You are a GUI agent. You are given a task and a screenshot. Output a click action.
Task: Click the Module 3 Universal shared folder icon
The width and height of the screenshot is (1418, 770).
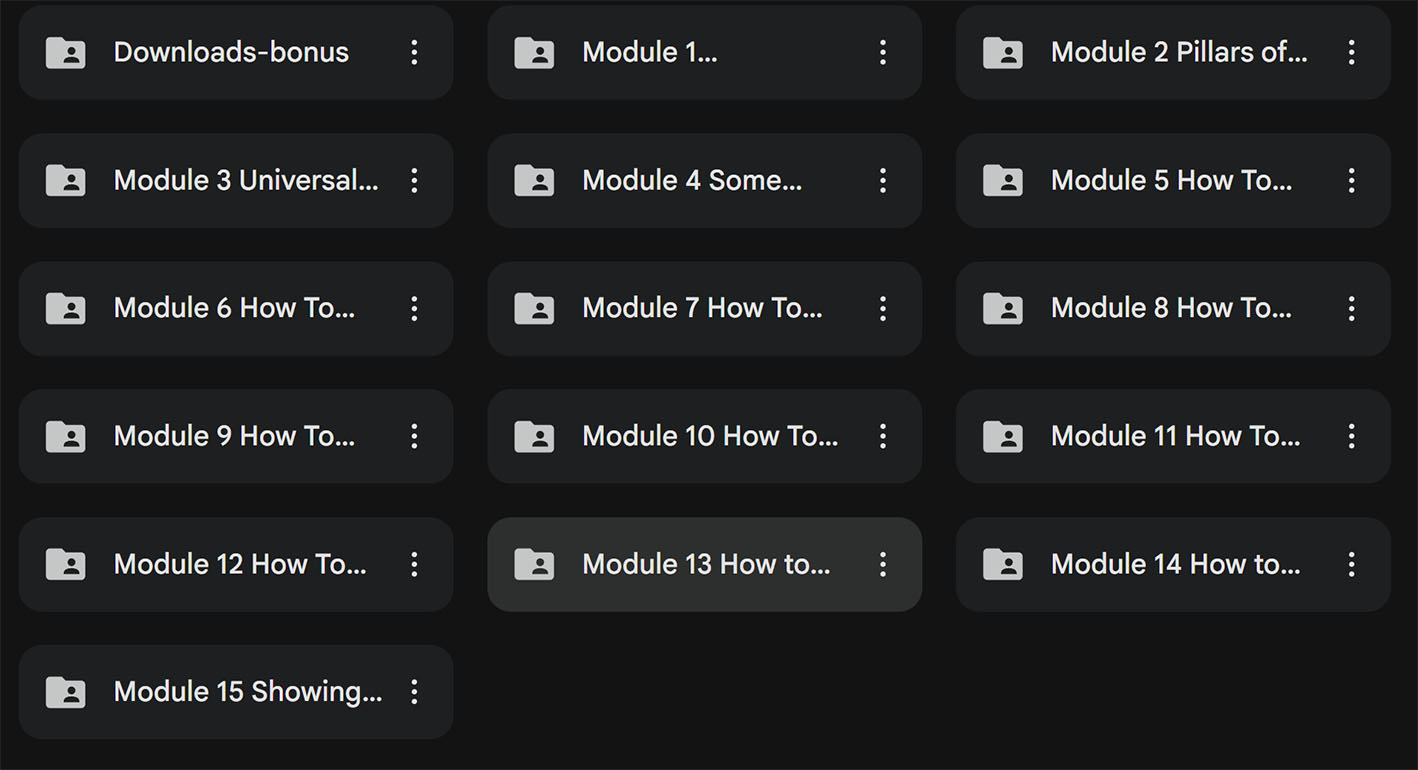[66, 181]
